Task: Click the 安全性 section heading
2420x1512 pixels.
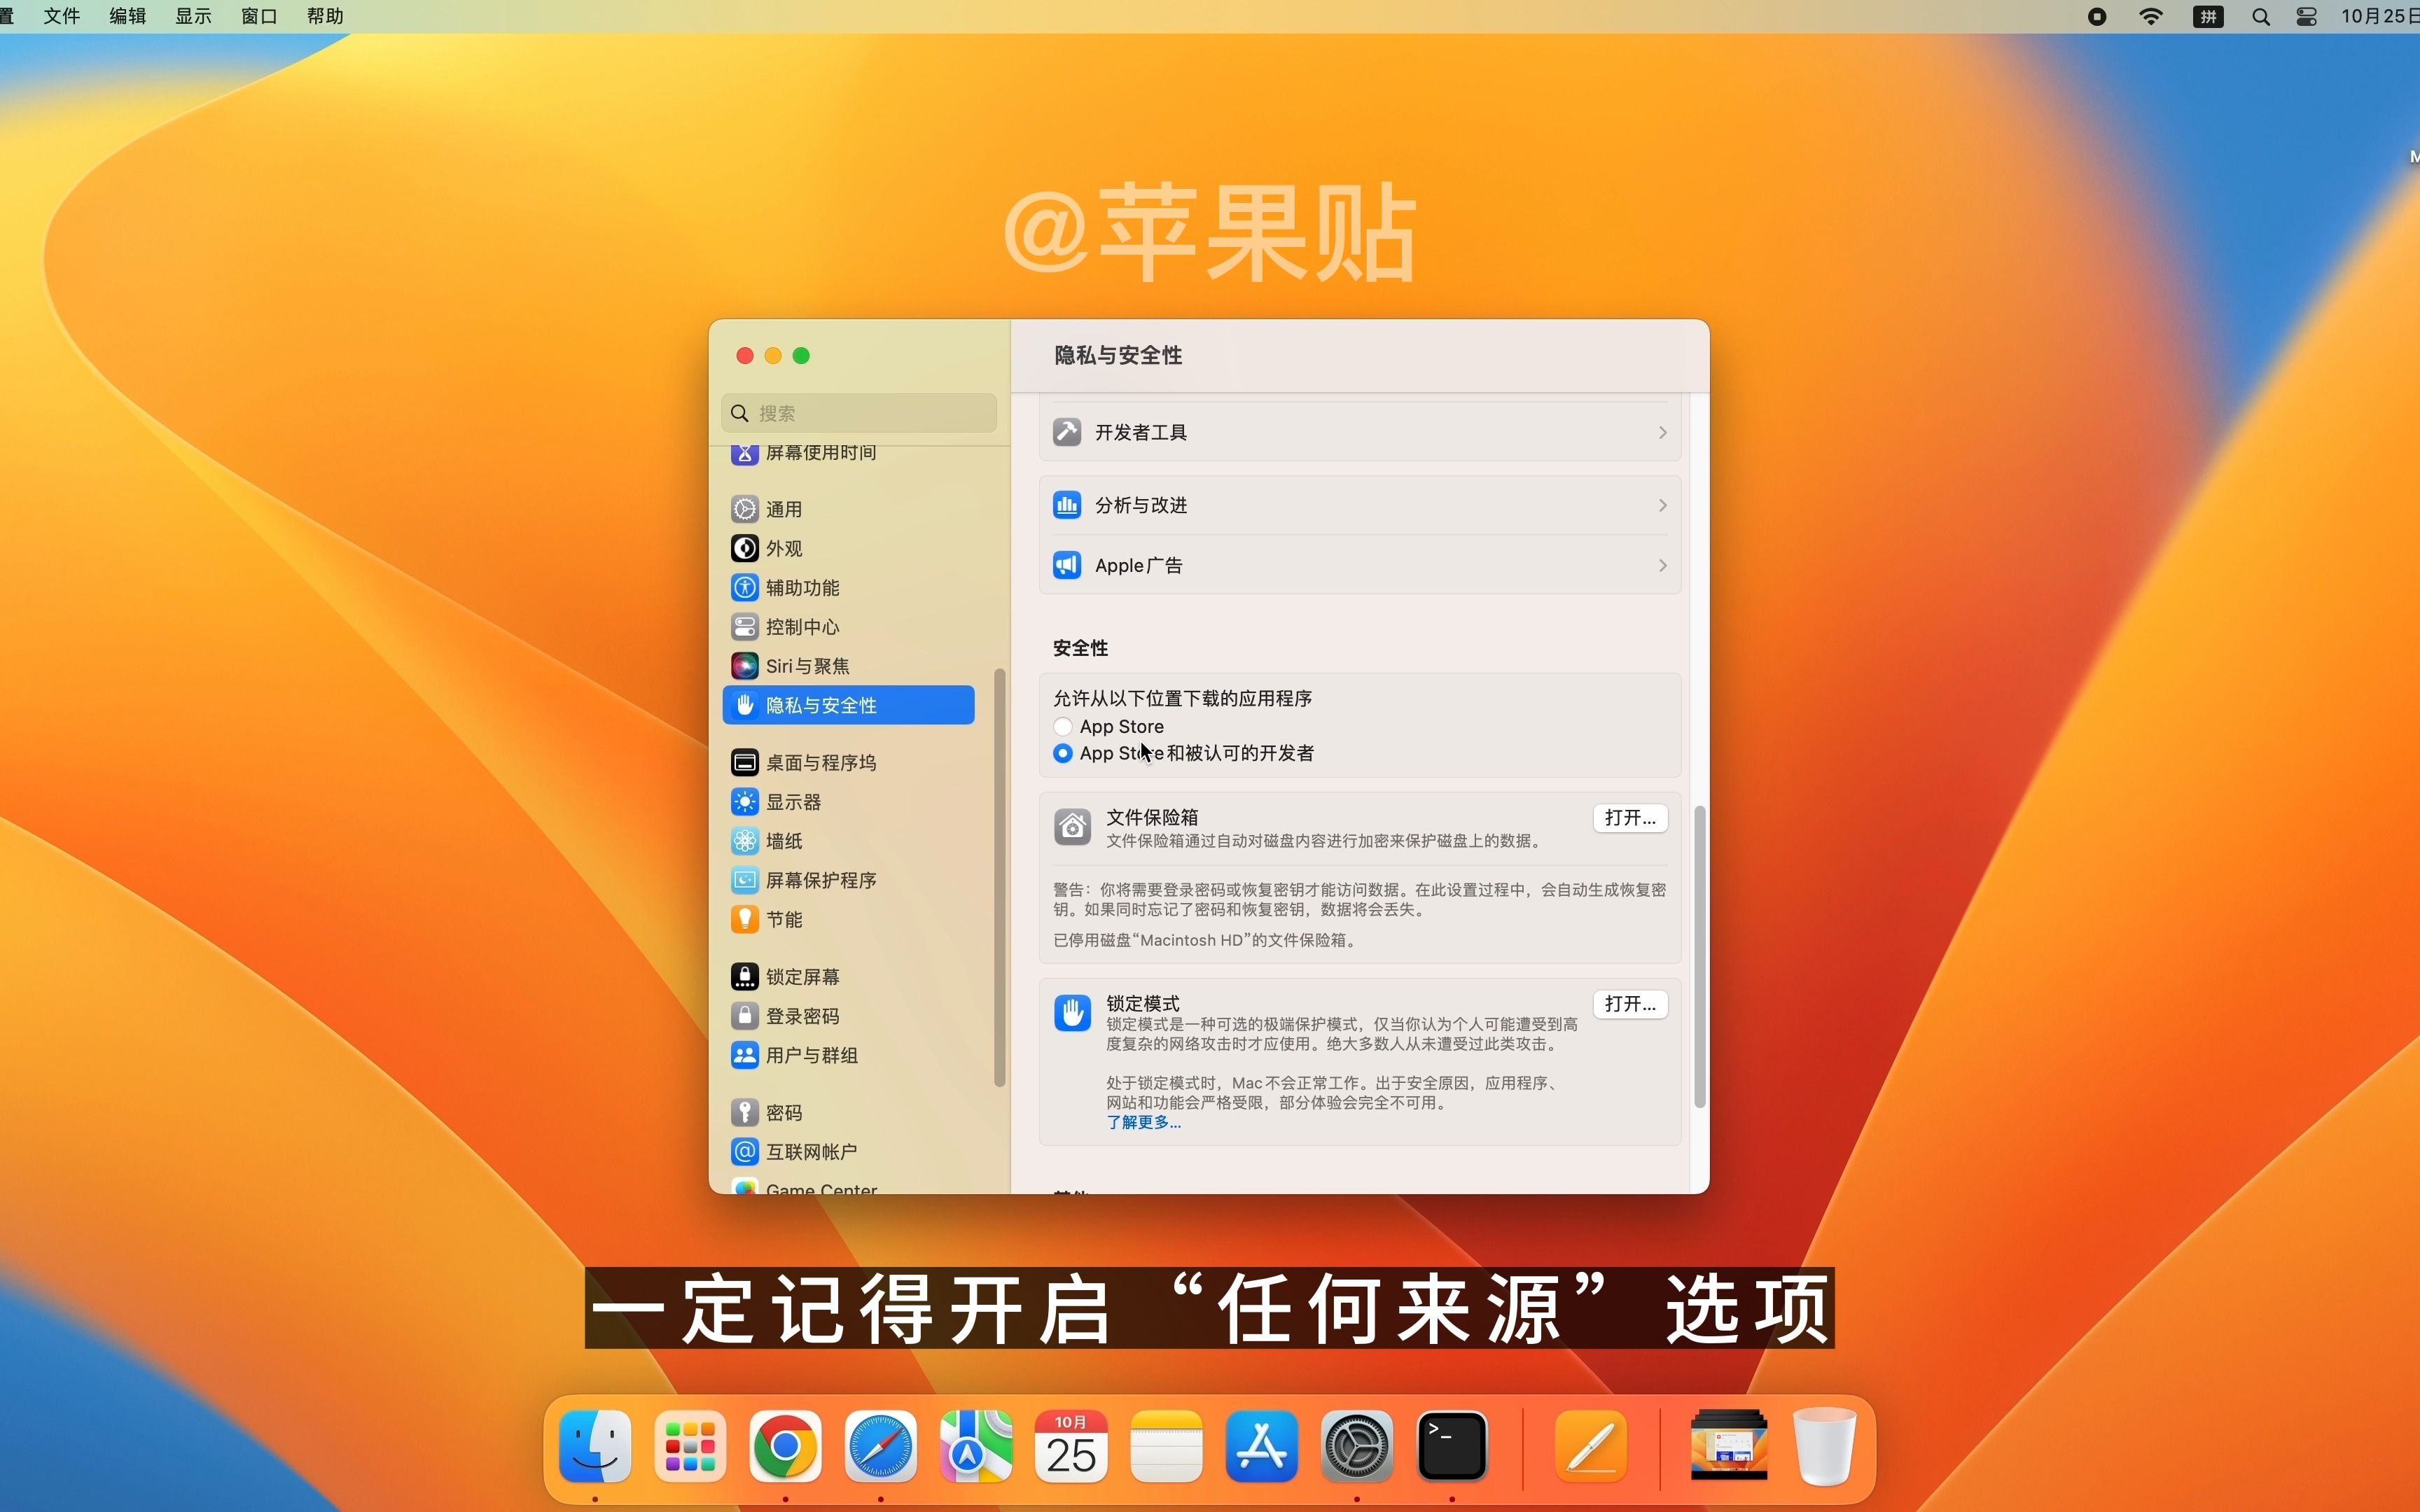Action: (x=1081, y=648)
